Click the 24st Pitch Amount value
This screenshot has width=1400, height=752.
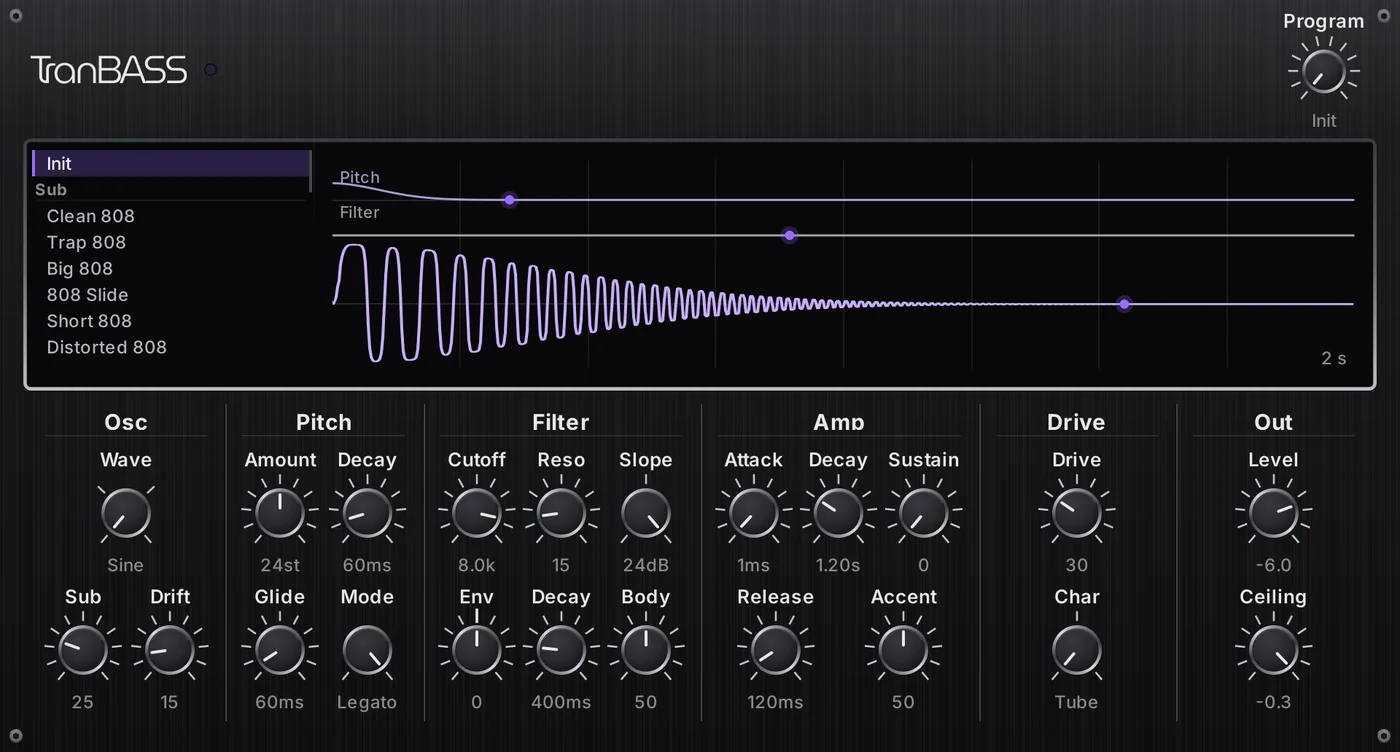(280, 565)
